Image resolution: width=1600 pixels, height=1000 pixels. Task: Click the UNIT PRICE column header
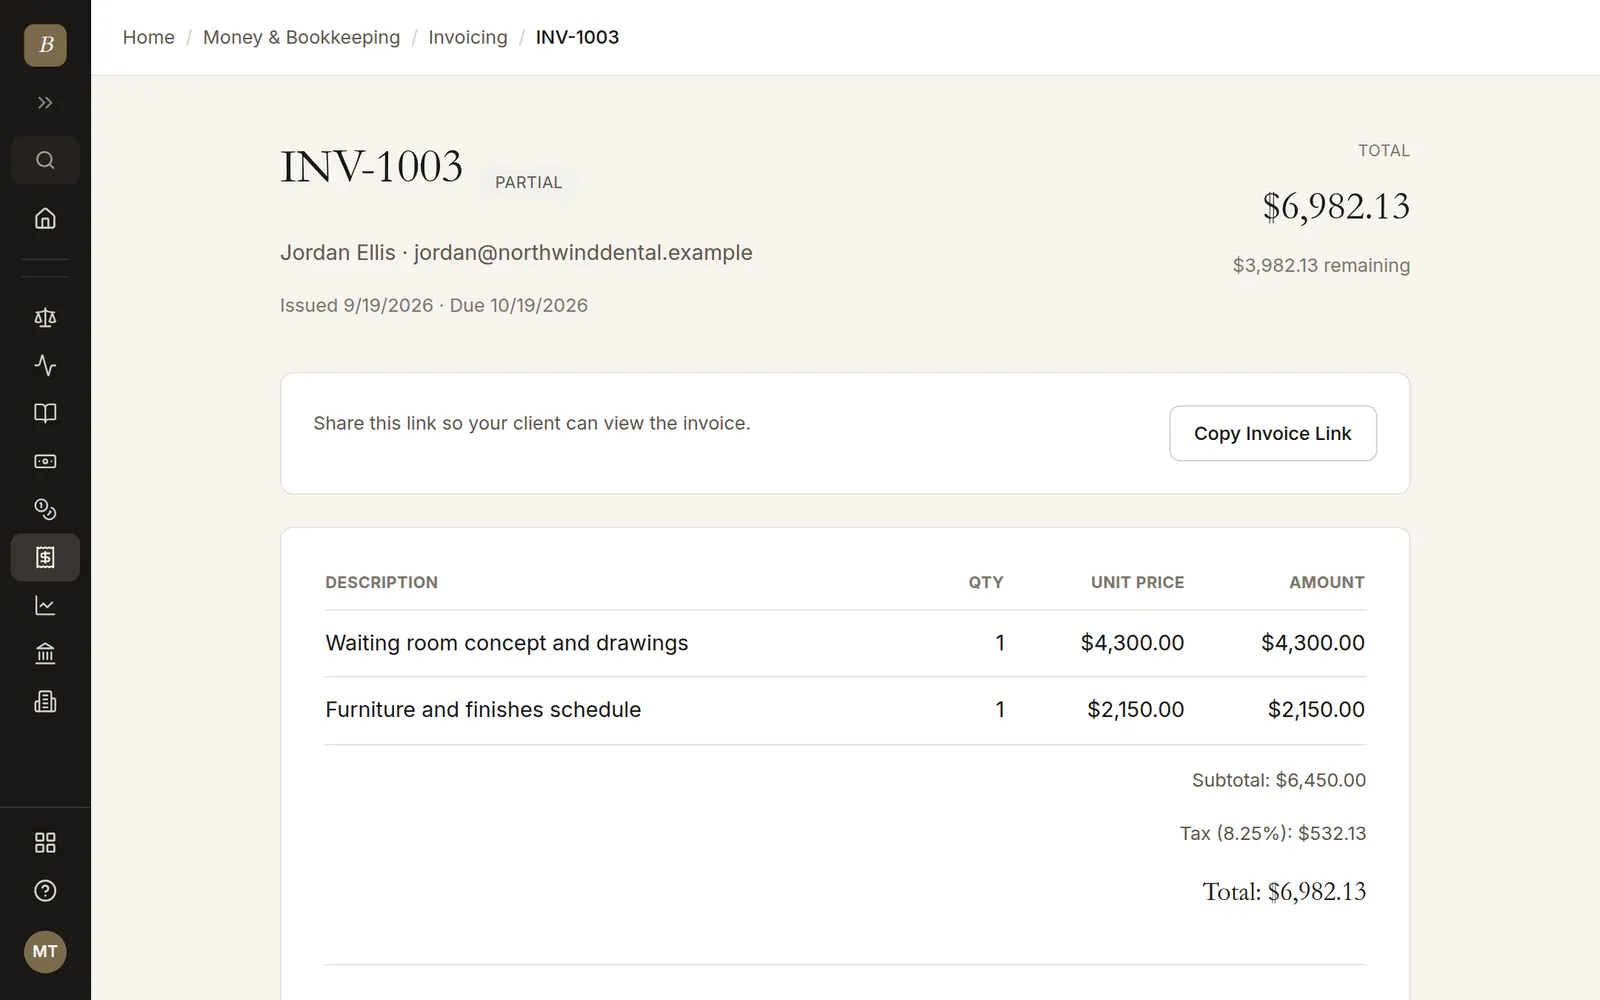[1137, 582]
